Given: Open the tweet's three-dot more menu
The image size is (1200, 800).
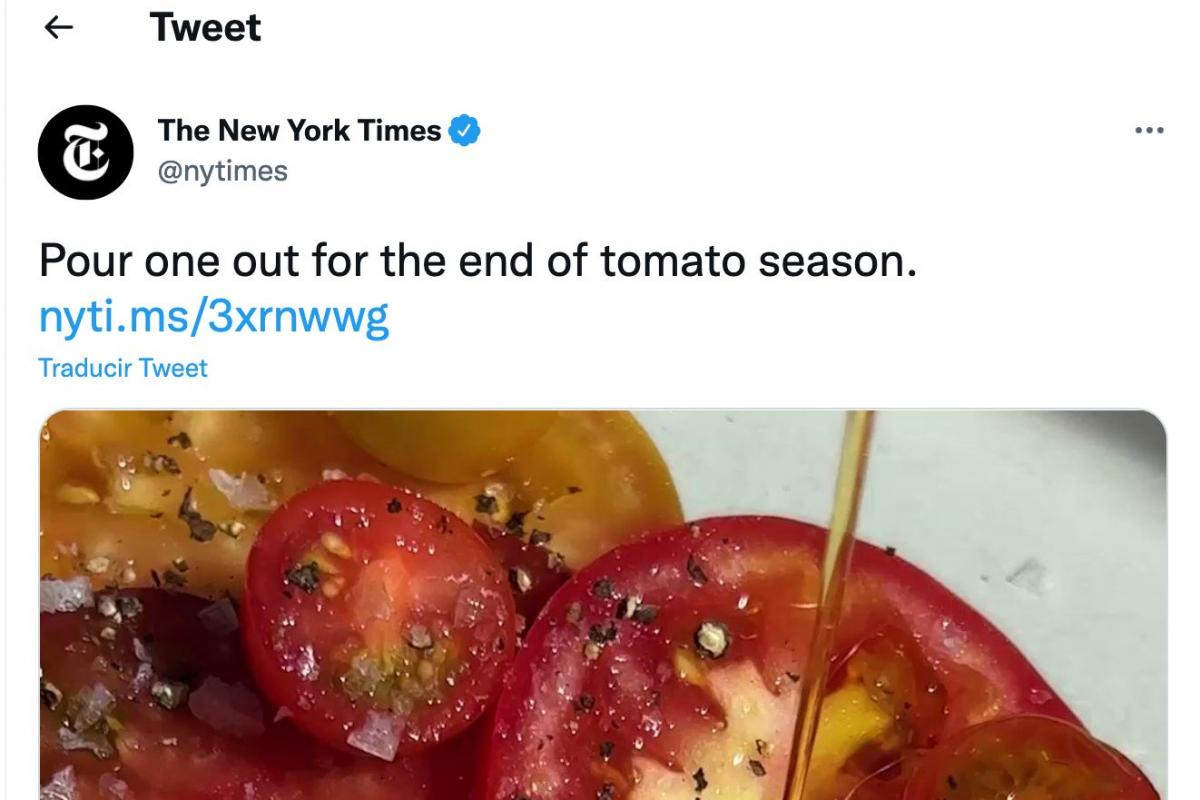Looking at the screenshot, I should 1149,130.
